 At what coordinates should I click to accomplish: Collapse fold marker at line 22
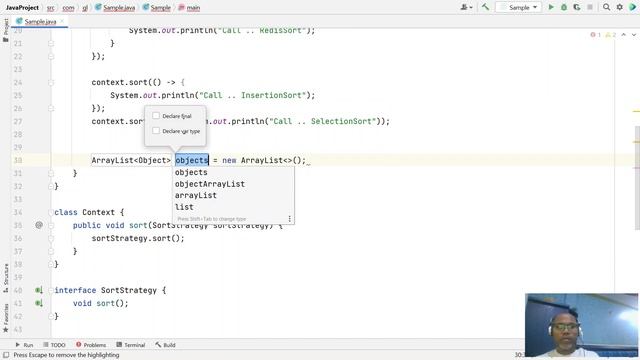point(51,56)
